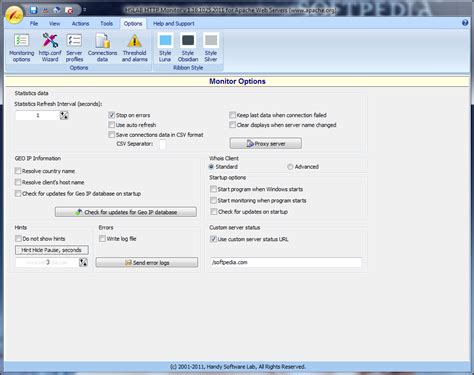This screenshot has width=474, height=375.
Task: Open the Tools ribbon tab
Action: (106, 24)
